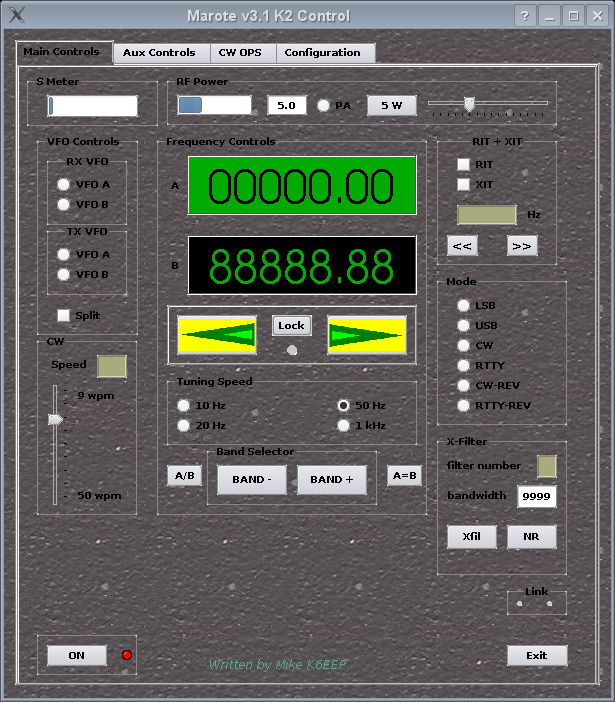Click the left Link indicator dot
The height and width of the screenshot is (702, 615).
(519, 604)
